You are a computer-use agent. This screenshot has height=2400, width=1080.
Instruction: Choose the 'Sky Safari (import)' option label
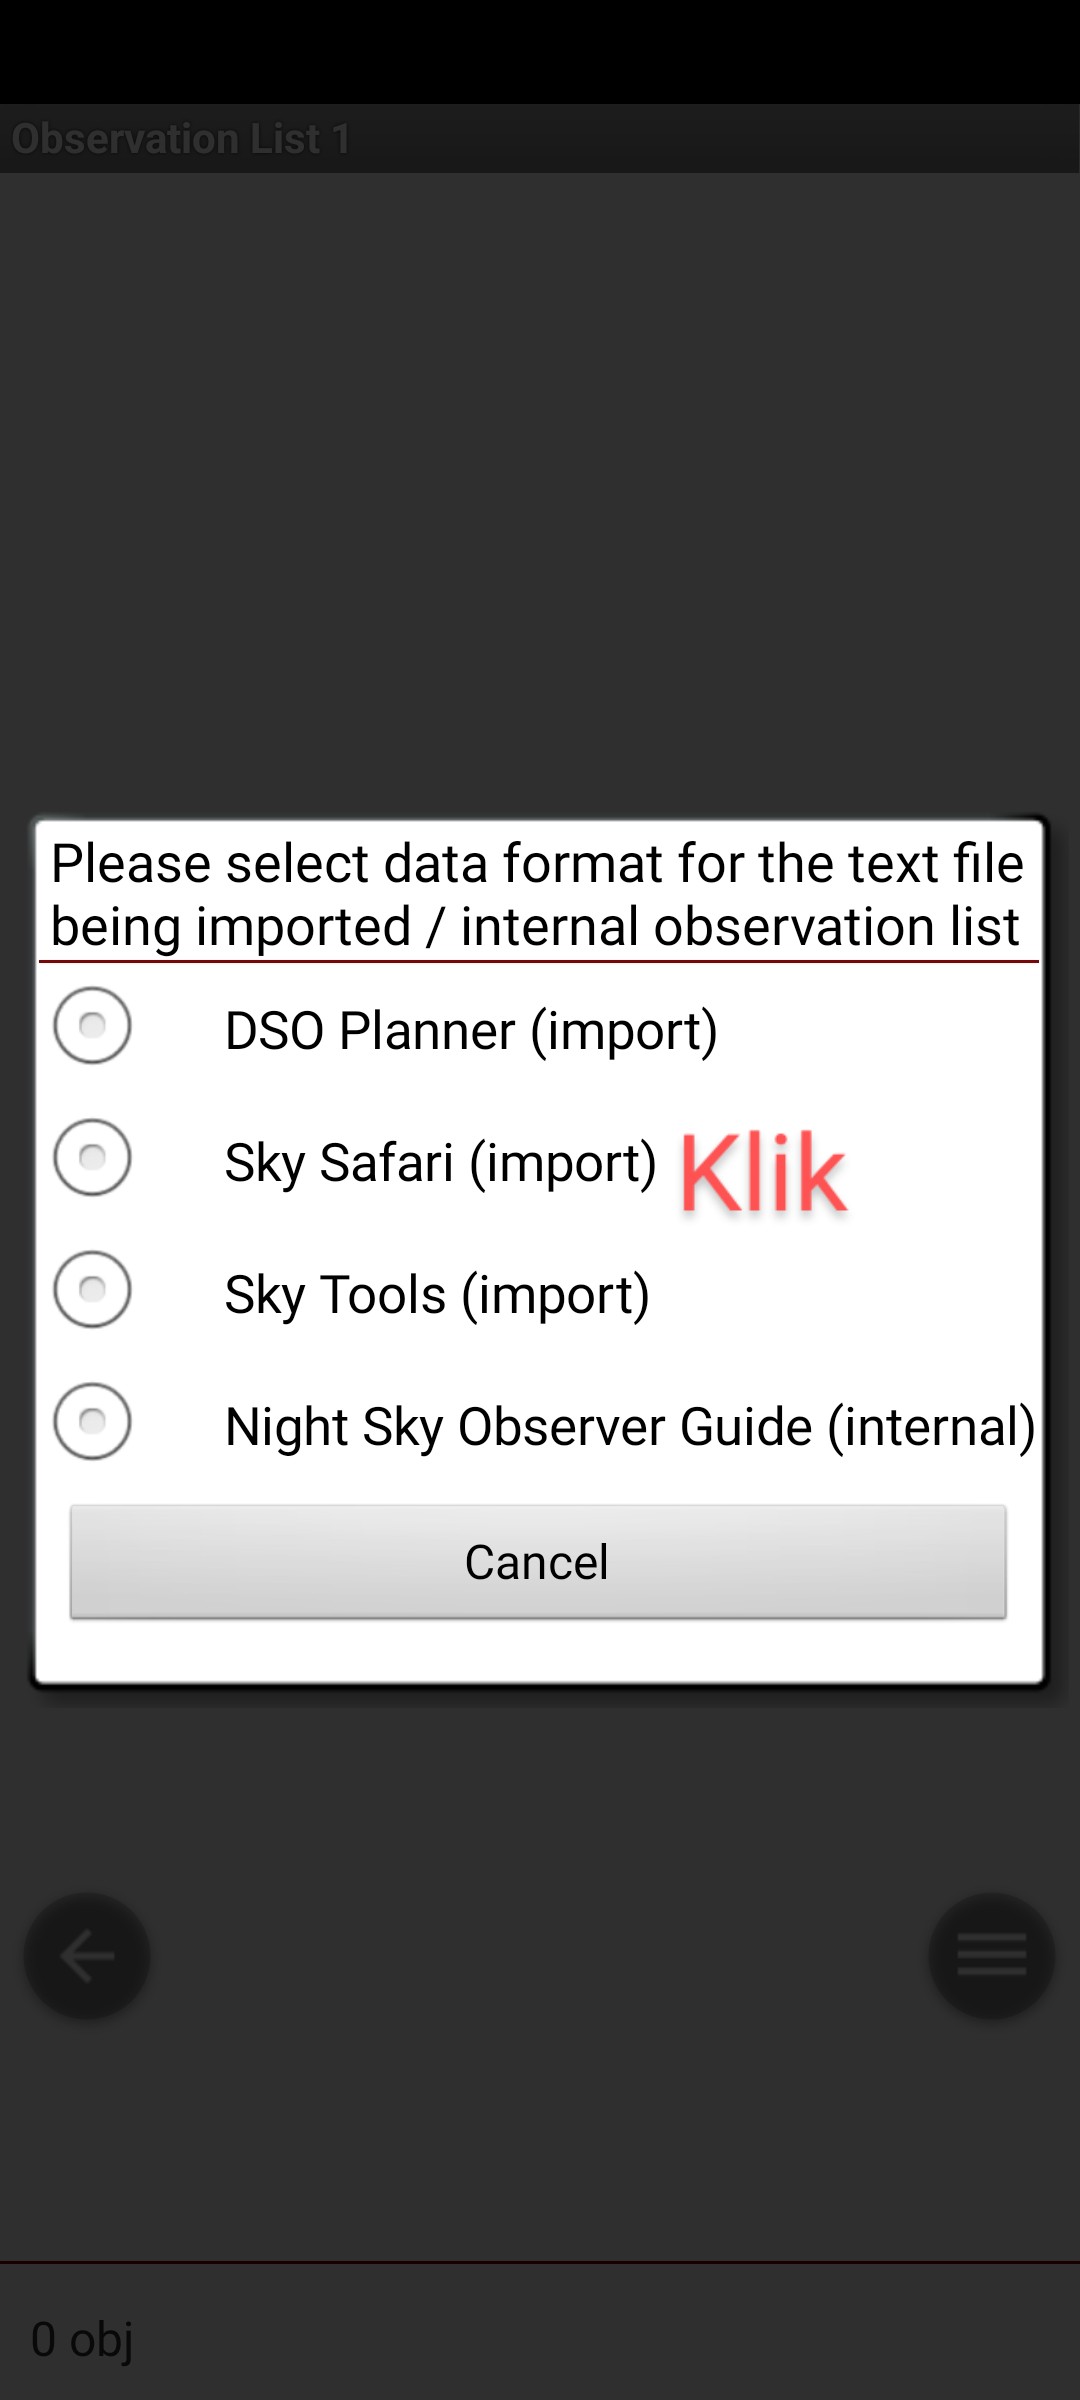(x=441, y=1163)
